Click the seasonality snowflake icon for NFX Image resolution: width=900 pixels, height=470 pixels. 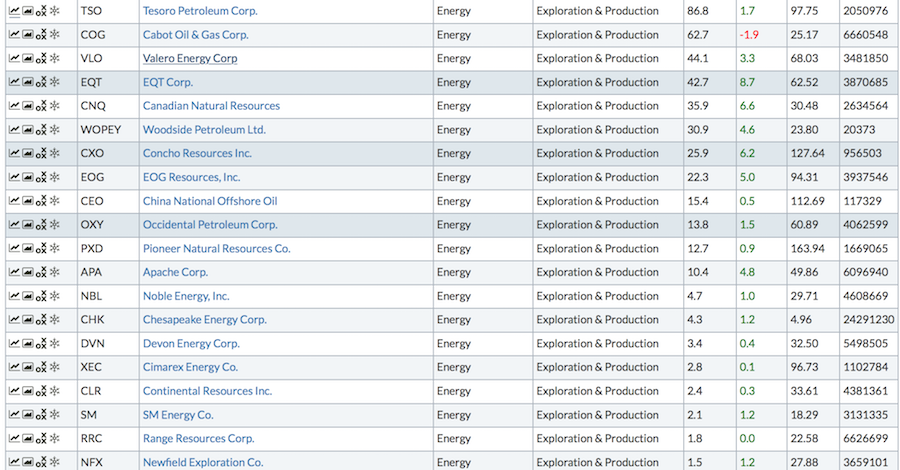(x=55, y=461)
